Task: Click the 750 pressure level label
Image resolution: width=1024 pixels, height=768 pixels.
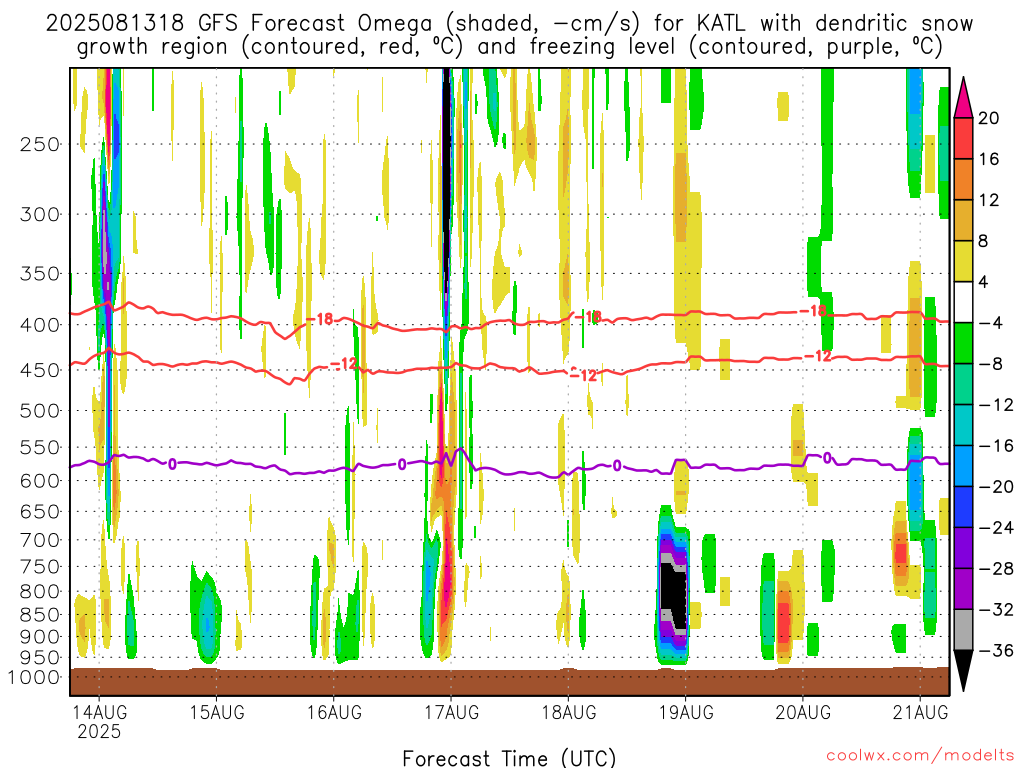Action: coord(40,567)
